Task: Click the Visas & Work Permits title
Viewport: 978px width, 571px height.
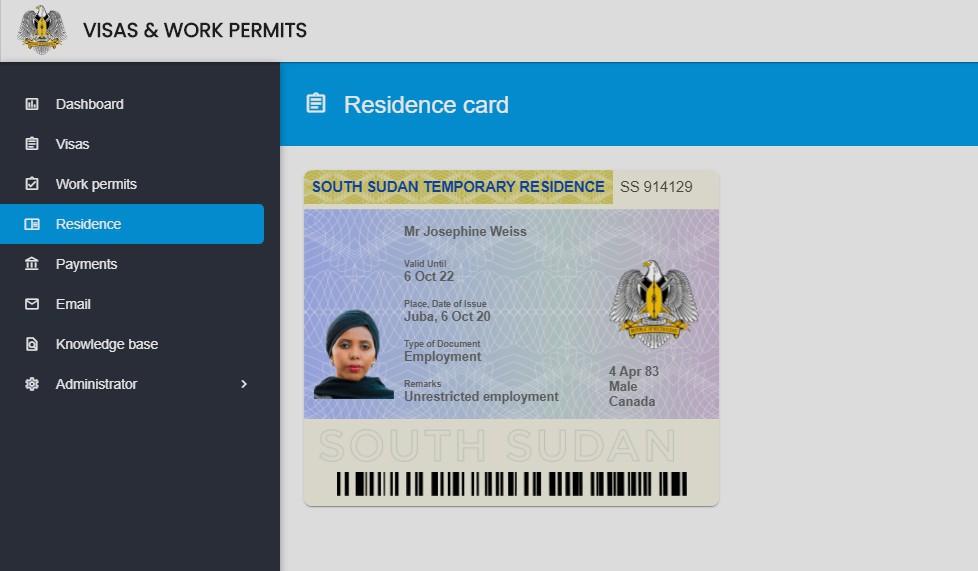Action: pos(195,31)
